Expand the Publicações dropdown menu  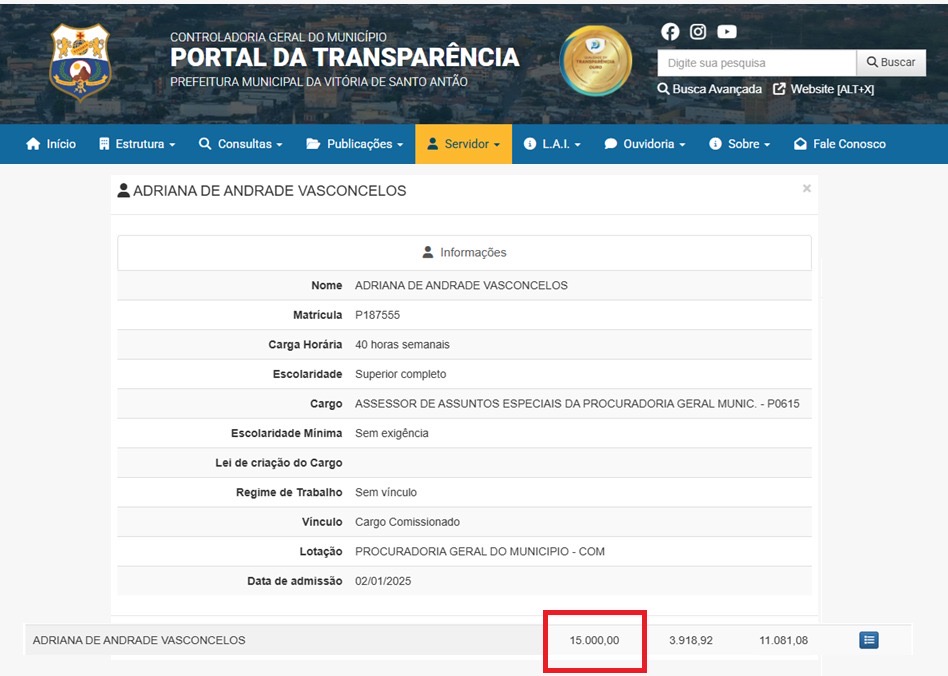(355, 144)
